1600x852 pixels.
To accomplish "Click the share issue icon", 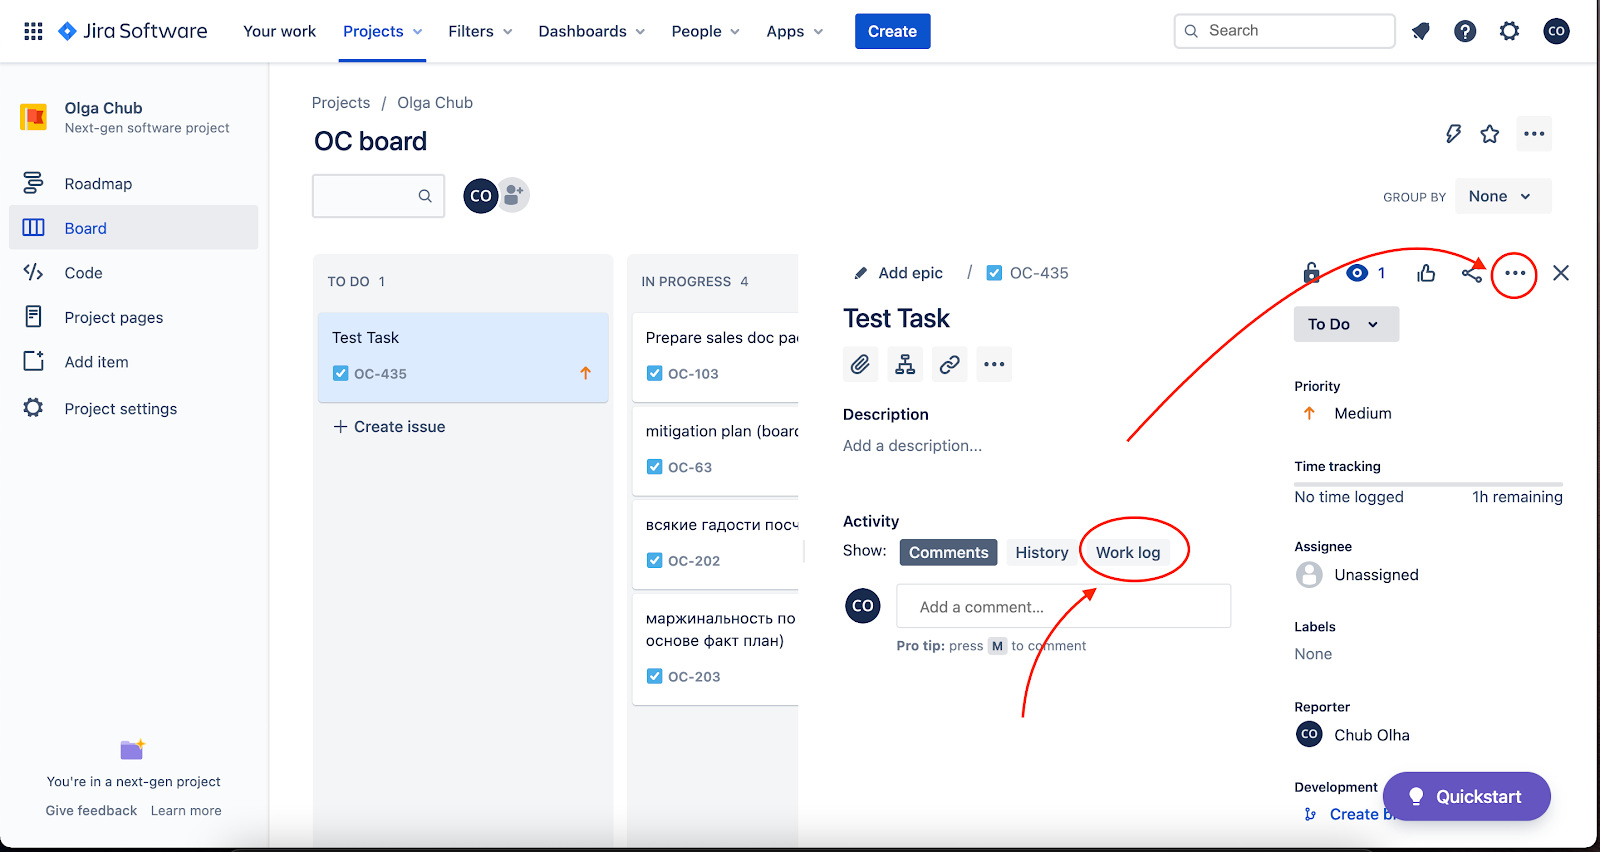I will click(x=1471, y=273).
